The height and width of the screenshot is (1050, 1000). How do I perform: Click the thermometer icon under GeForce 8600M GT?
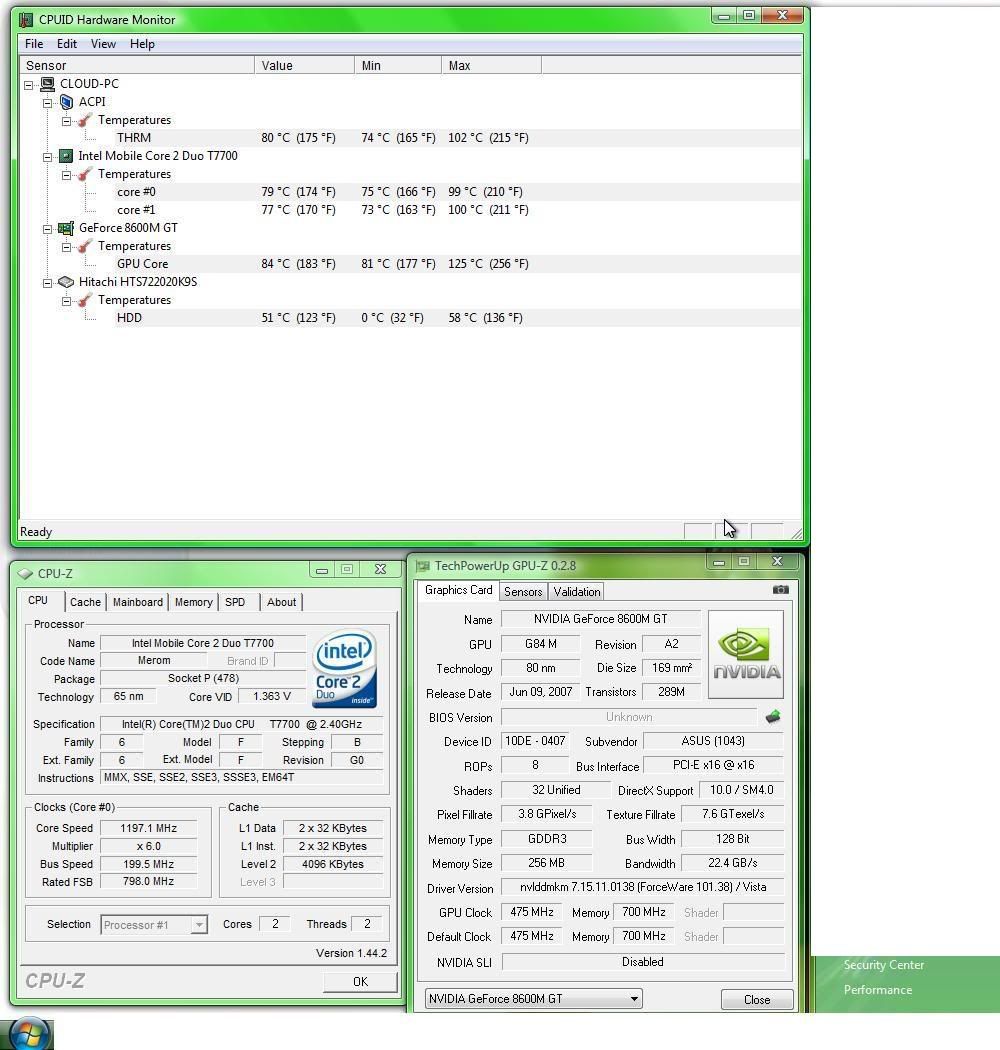(84, 246)
